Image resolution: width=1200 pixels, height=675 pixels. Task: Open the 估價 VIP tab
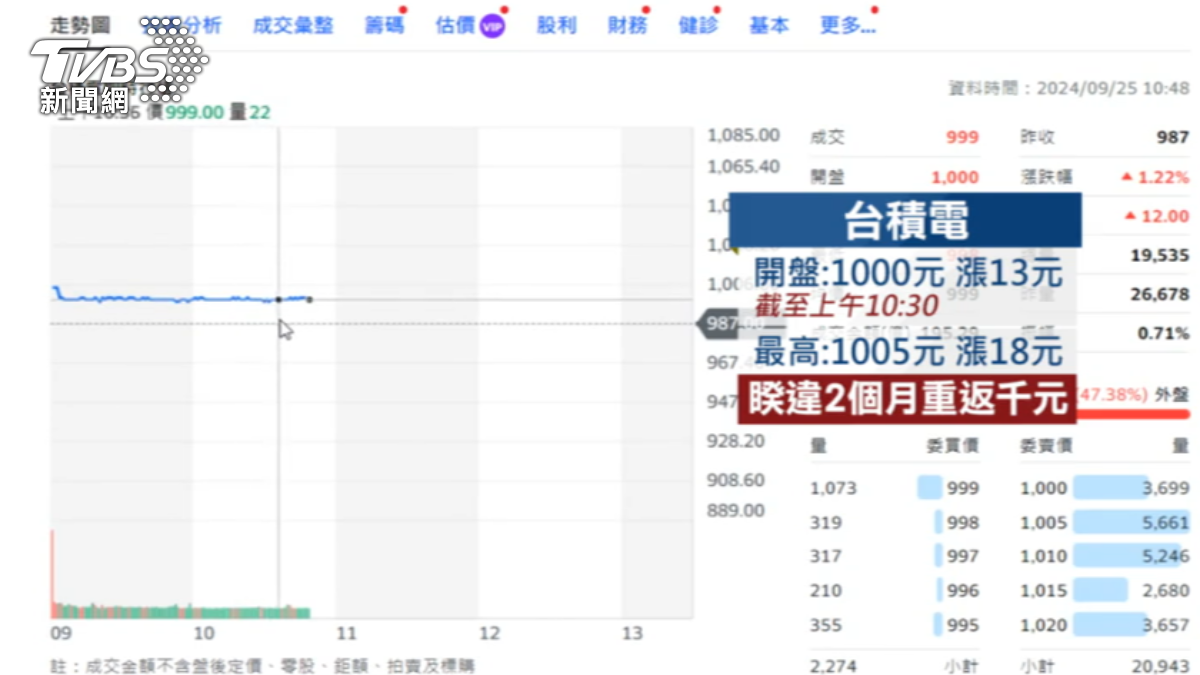(470, 25)
